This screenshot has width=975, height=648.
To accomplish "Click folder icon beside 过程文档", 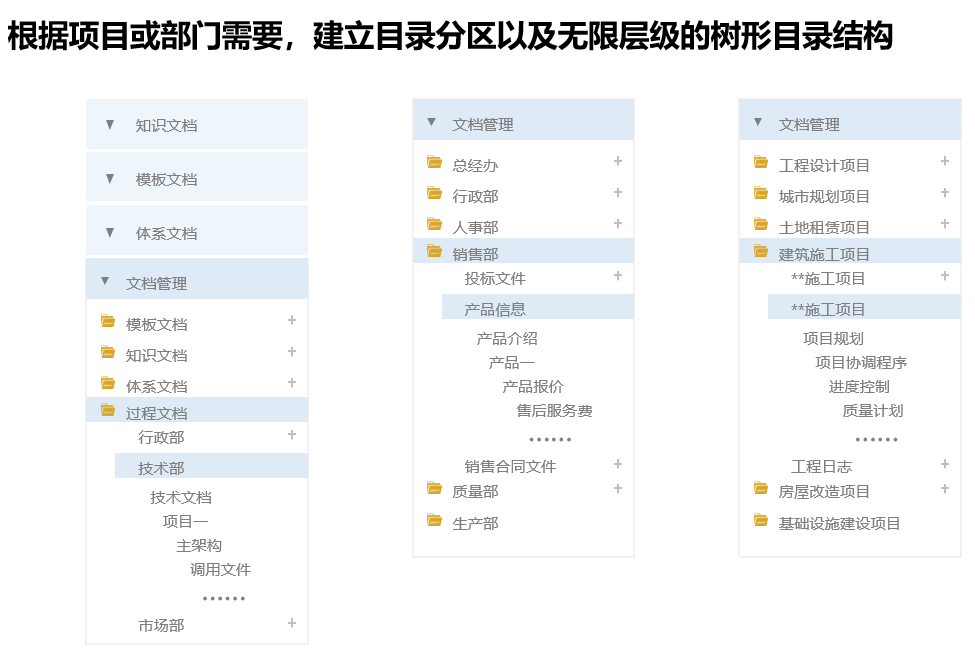I will [108, 410].
